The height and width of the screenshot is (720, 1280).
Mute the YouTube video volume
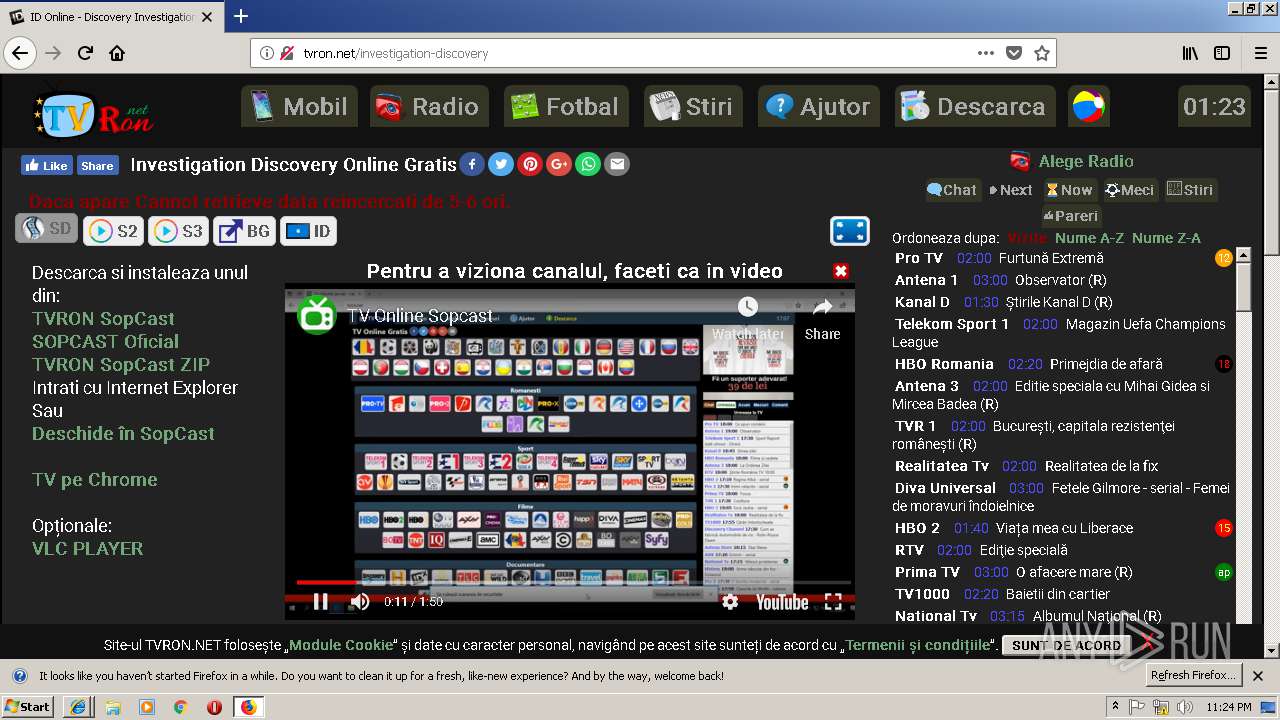pyautogui.click(x=360, y=601)
